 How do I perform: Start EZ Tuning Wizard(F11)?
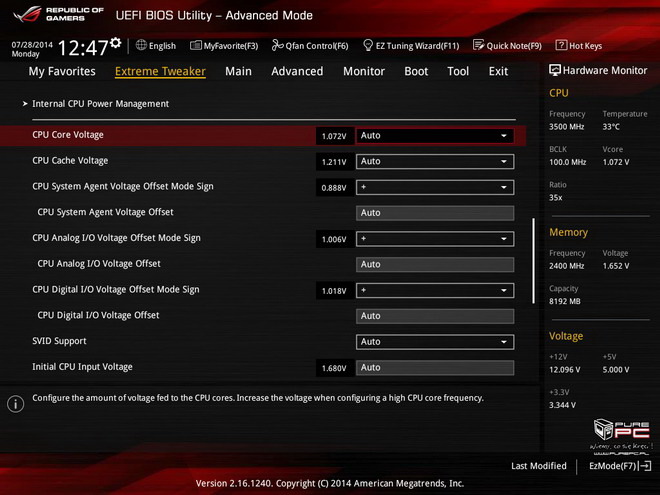click(x=411, y=45)
